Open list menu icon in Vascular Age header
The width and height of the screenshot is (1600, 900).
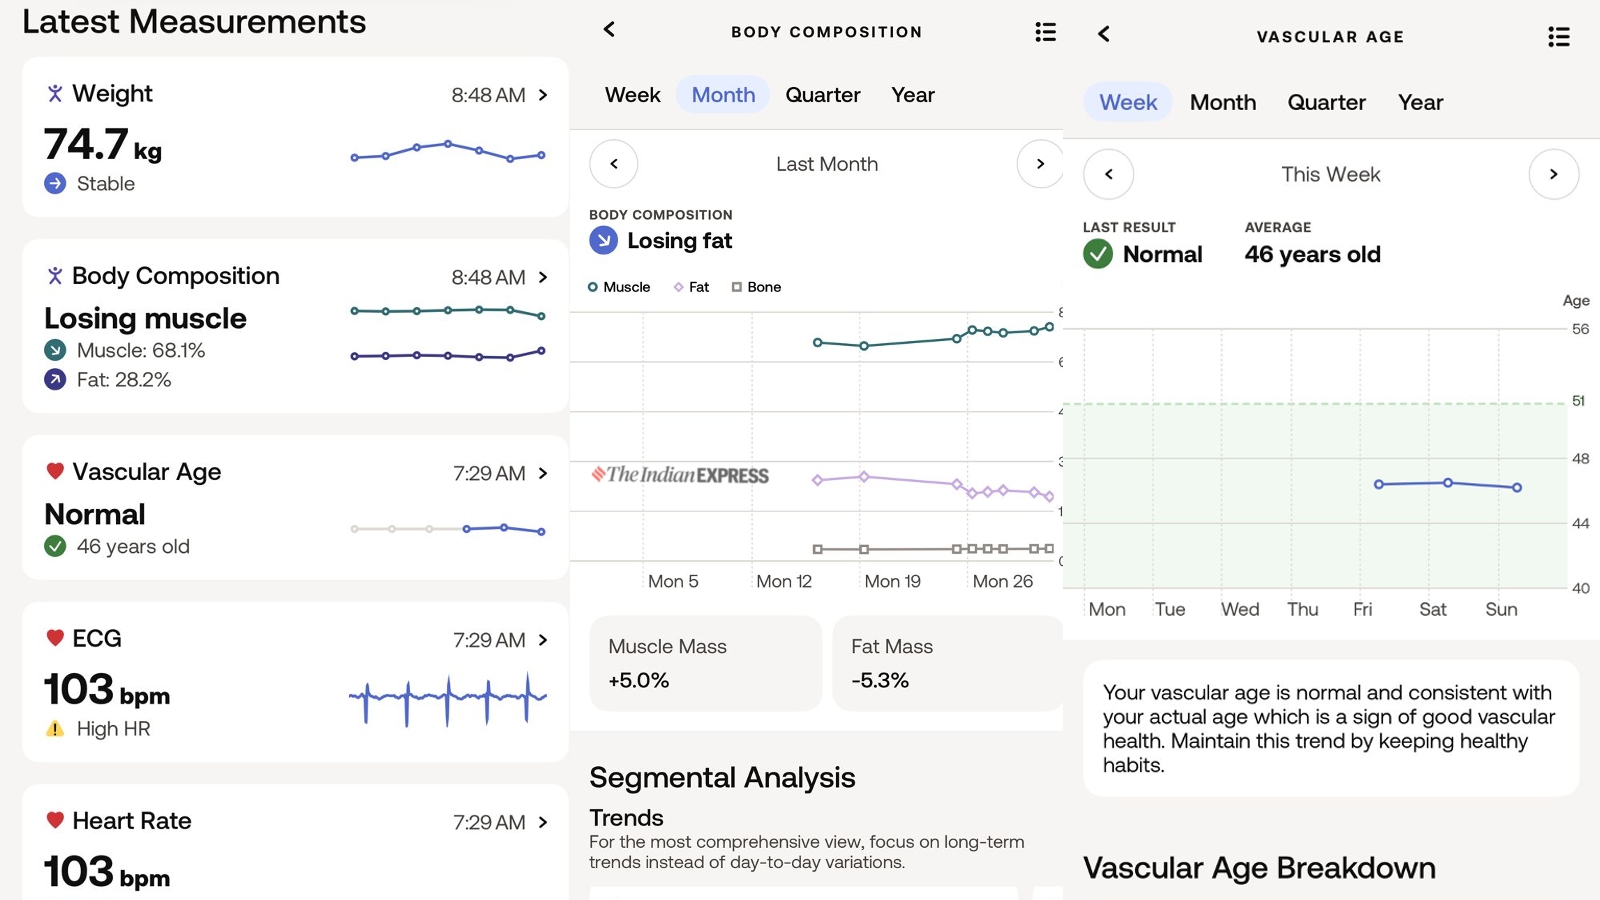(1558, 37)
